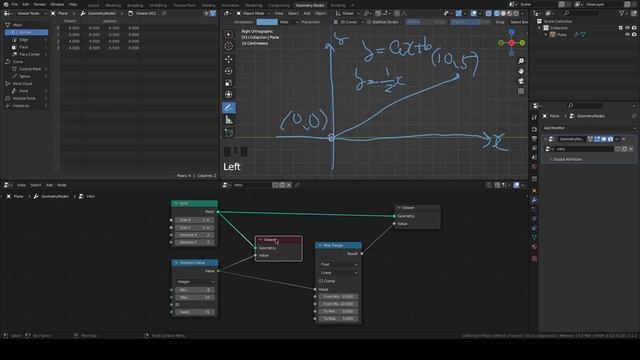
Task: Click intro node group name field in modifier
Action: (584, 149)
